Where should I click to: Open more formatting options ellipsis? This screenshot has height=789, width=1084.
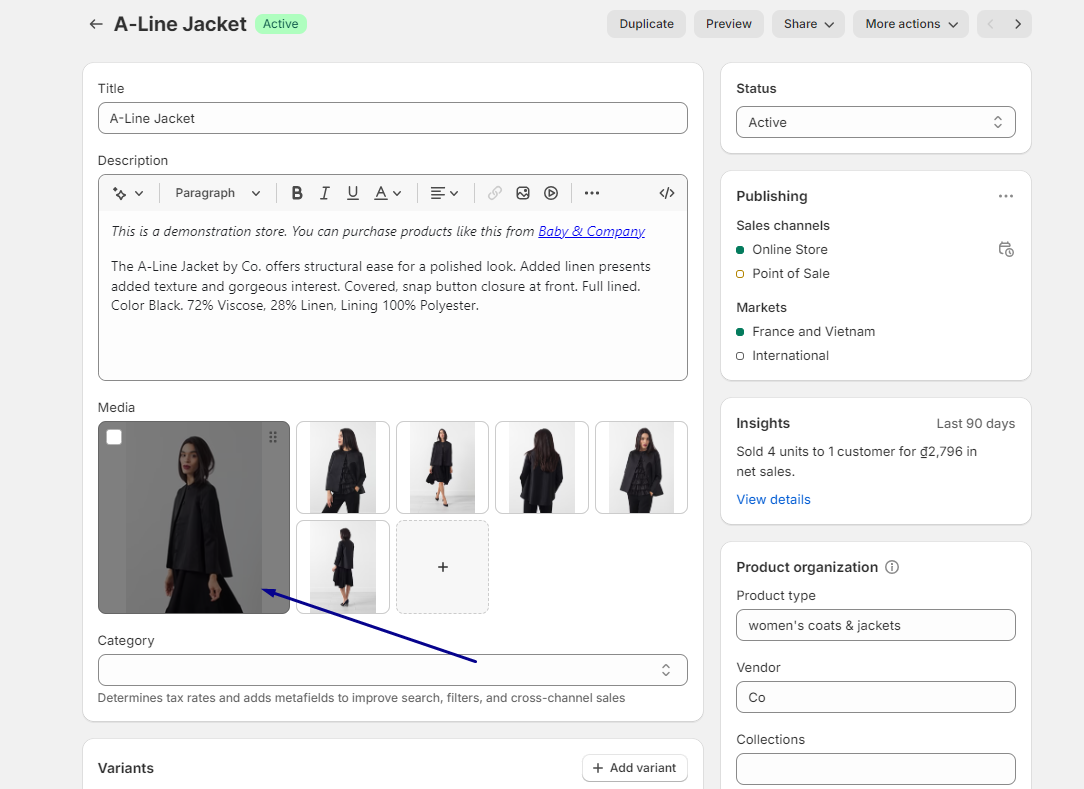[x=592, y=194]
